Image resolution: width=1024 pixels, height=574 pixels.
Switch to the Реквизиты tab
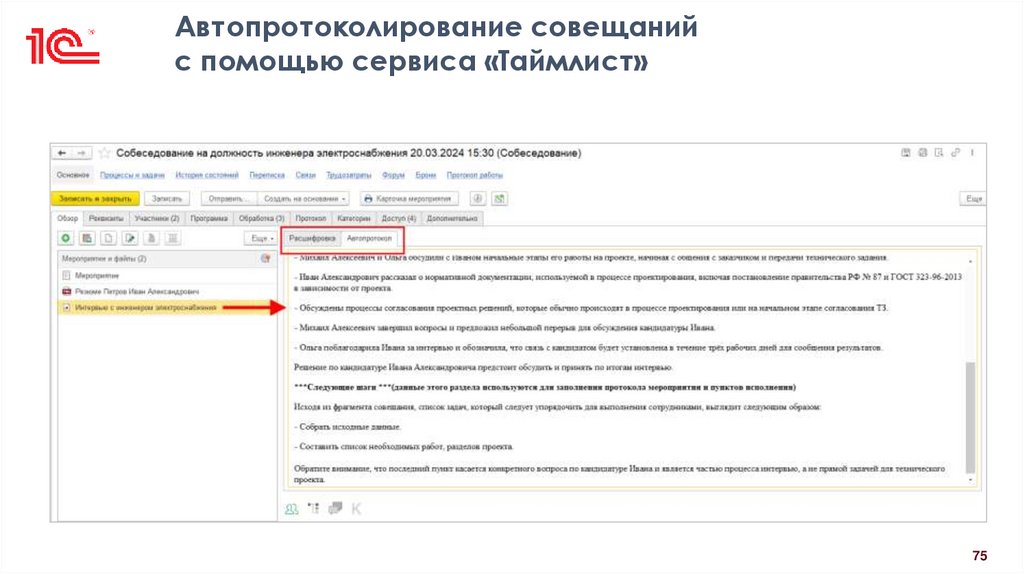[x=106, y=219]
